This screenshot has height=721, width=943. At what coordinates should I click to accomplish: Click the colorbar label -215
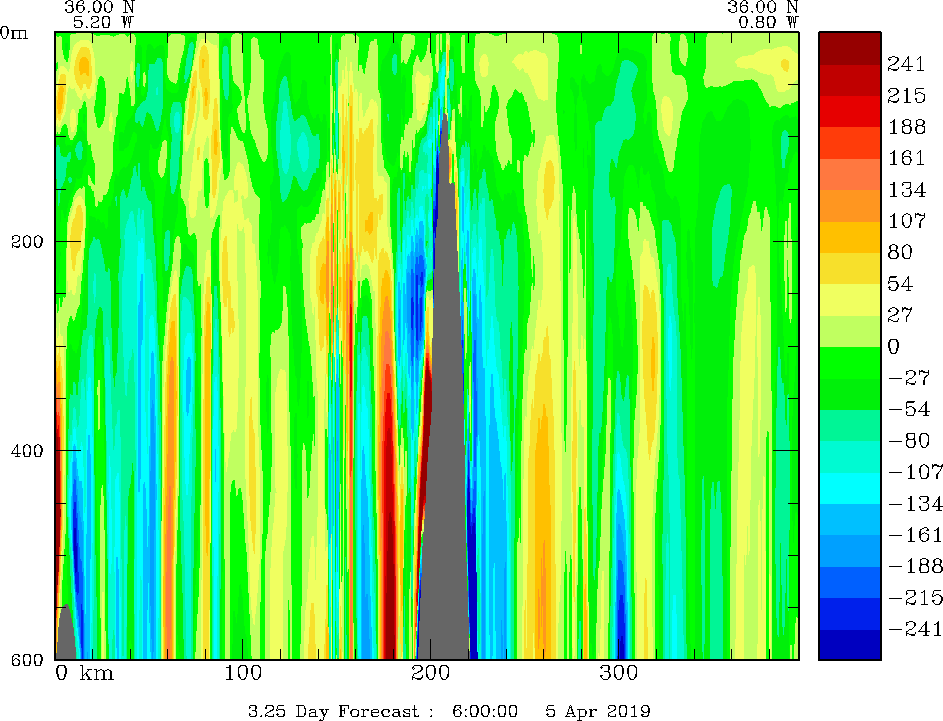click(x=915, y=597)
